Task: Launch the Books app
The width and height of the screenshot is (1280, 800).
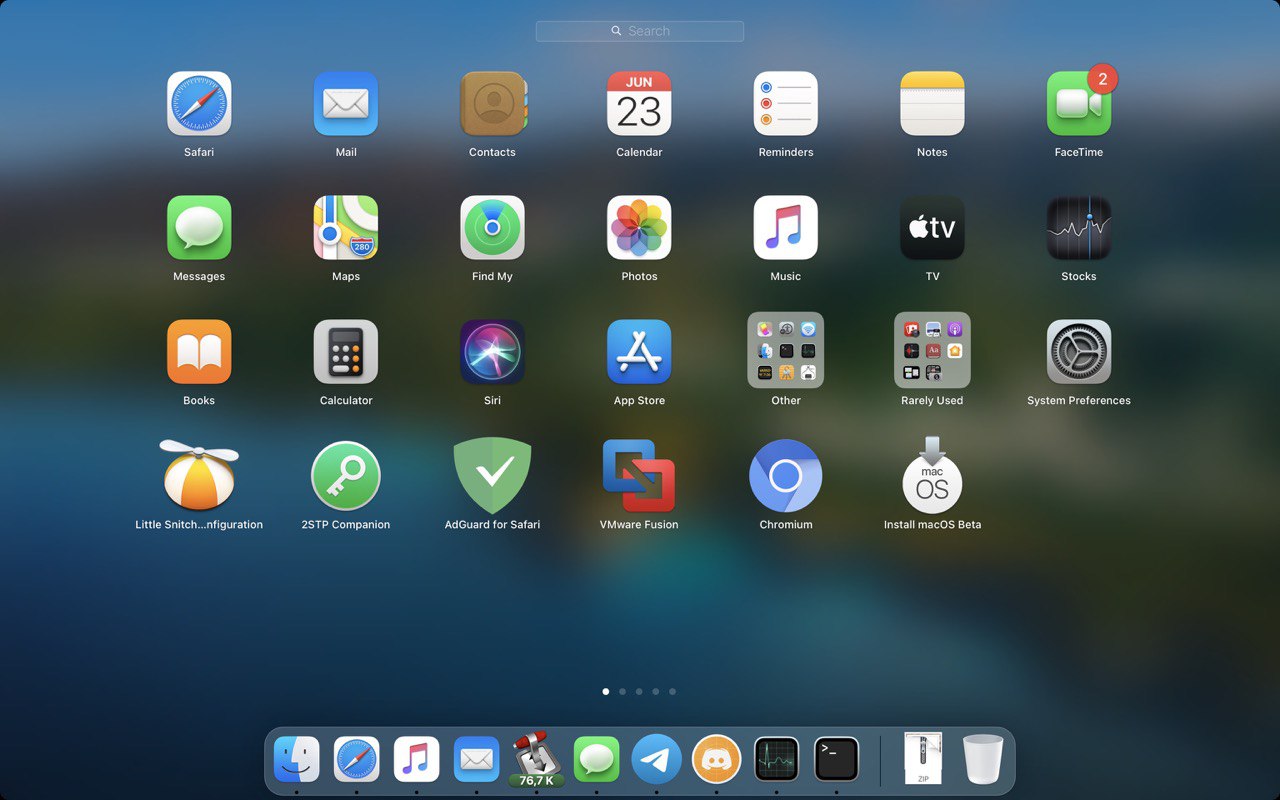Action: pos(199,351)
